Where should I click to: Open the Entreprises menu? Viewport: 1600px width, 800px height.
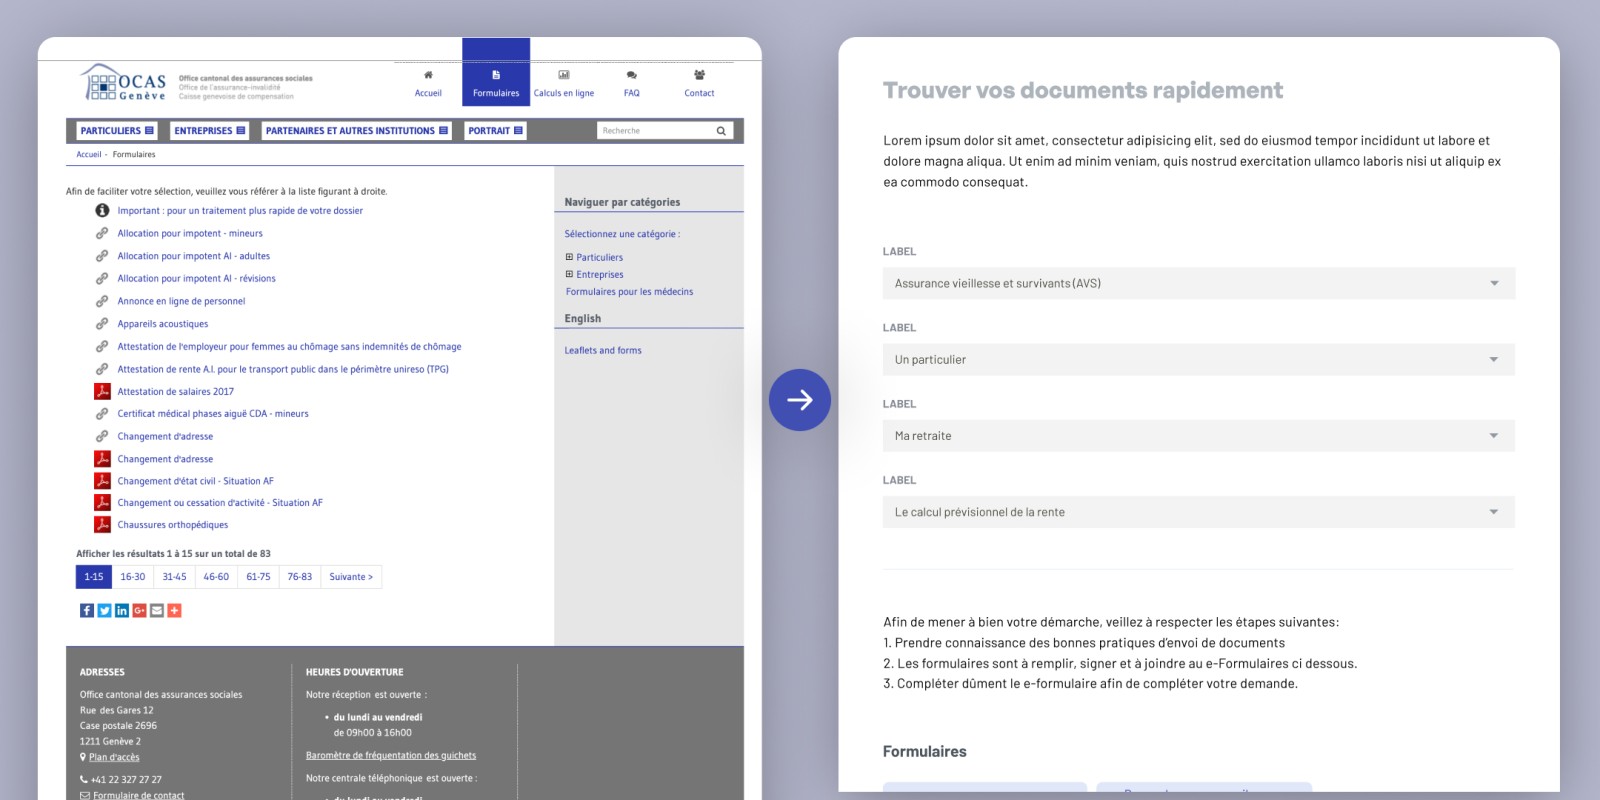coord(210,131)
